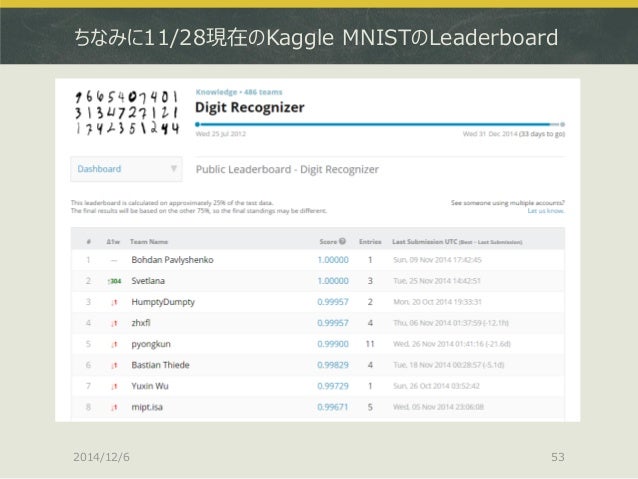Click the Entries column header
Screen dimensions: 638x479
click(x=370, y=242)
